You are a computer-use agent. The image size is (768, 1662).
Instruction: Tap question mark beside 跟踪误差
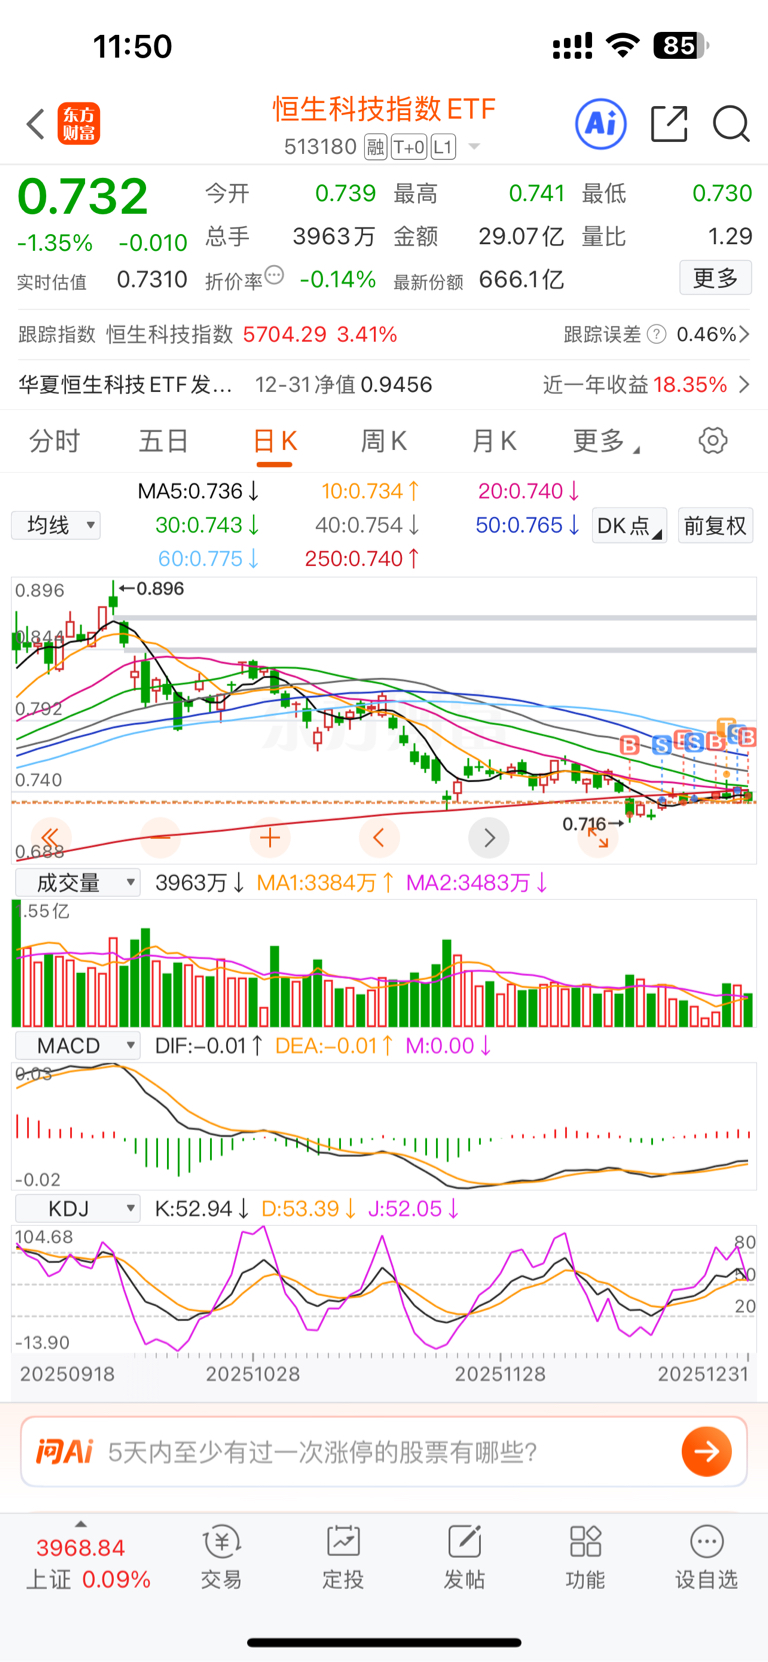(x=657, y=334)
